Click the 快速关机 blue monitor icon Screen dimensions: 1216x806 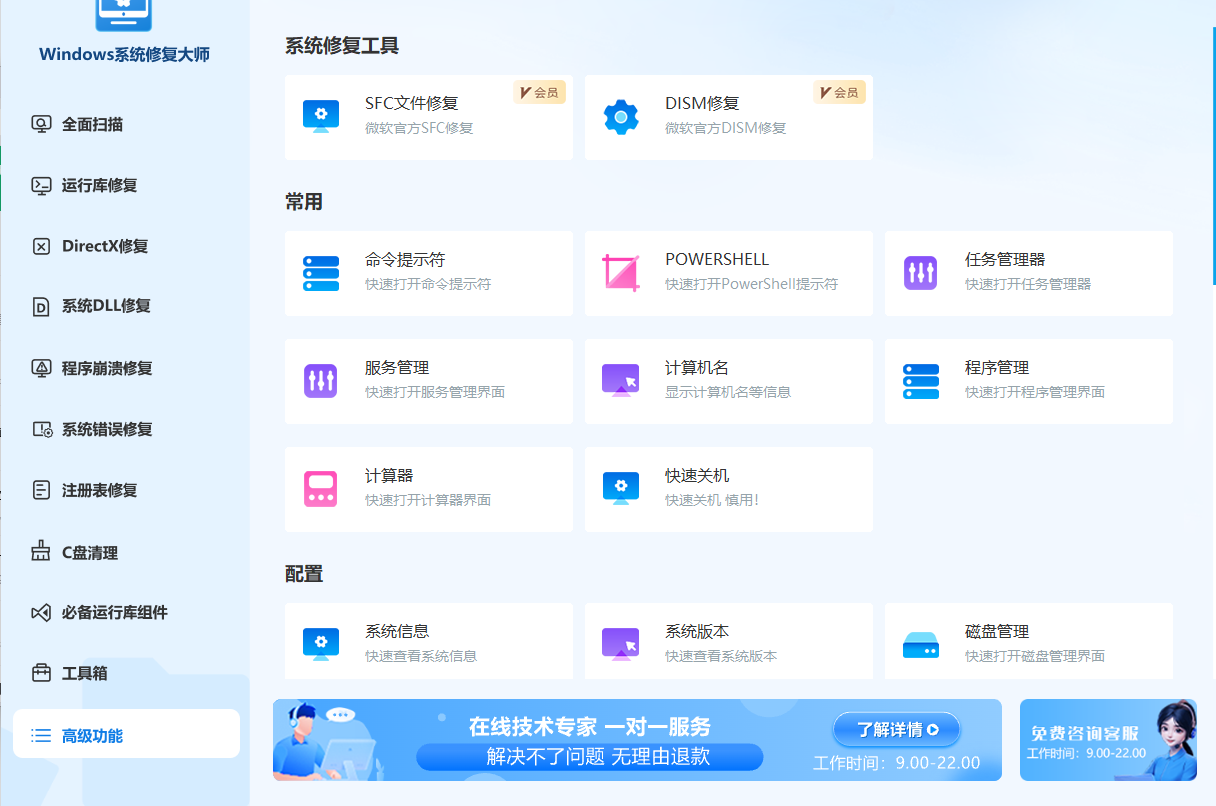point(621,489)
